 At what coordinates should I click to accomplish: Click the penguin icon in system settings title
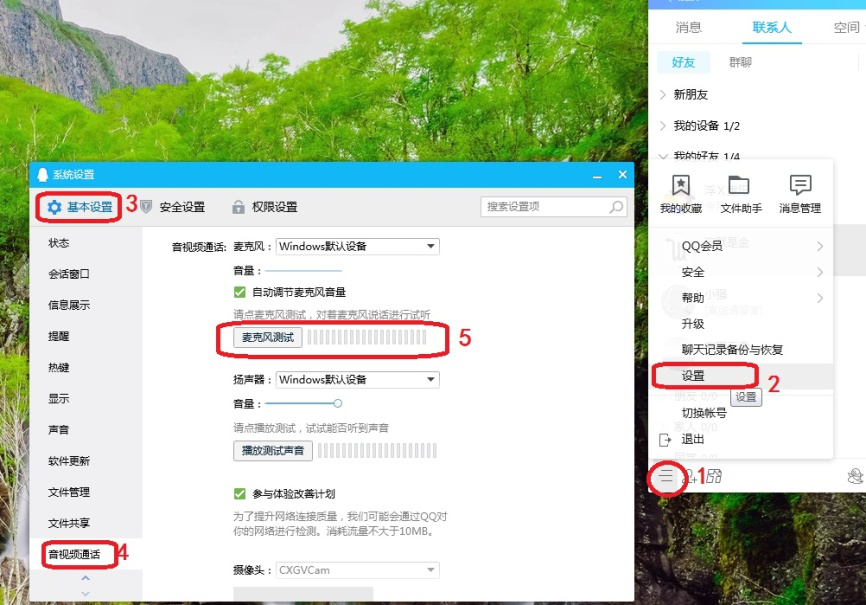click(x=43, y=175)
